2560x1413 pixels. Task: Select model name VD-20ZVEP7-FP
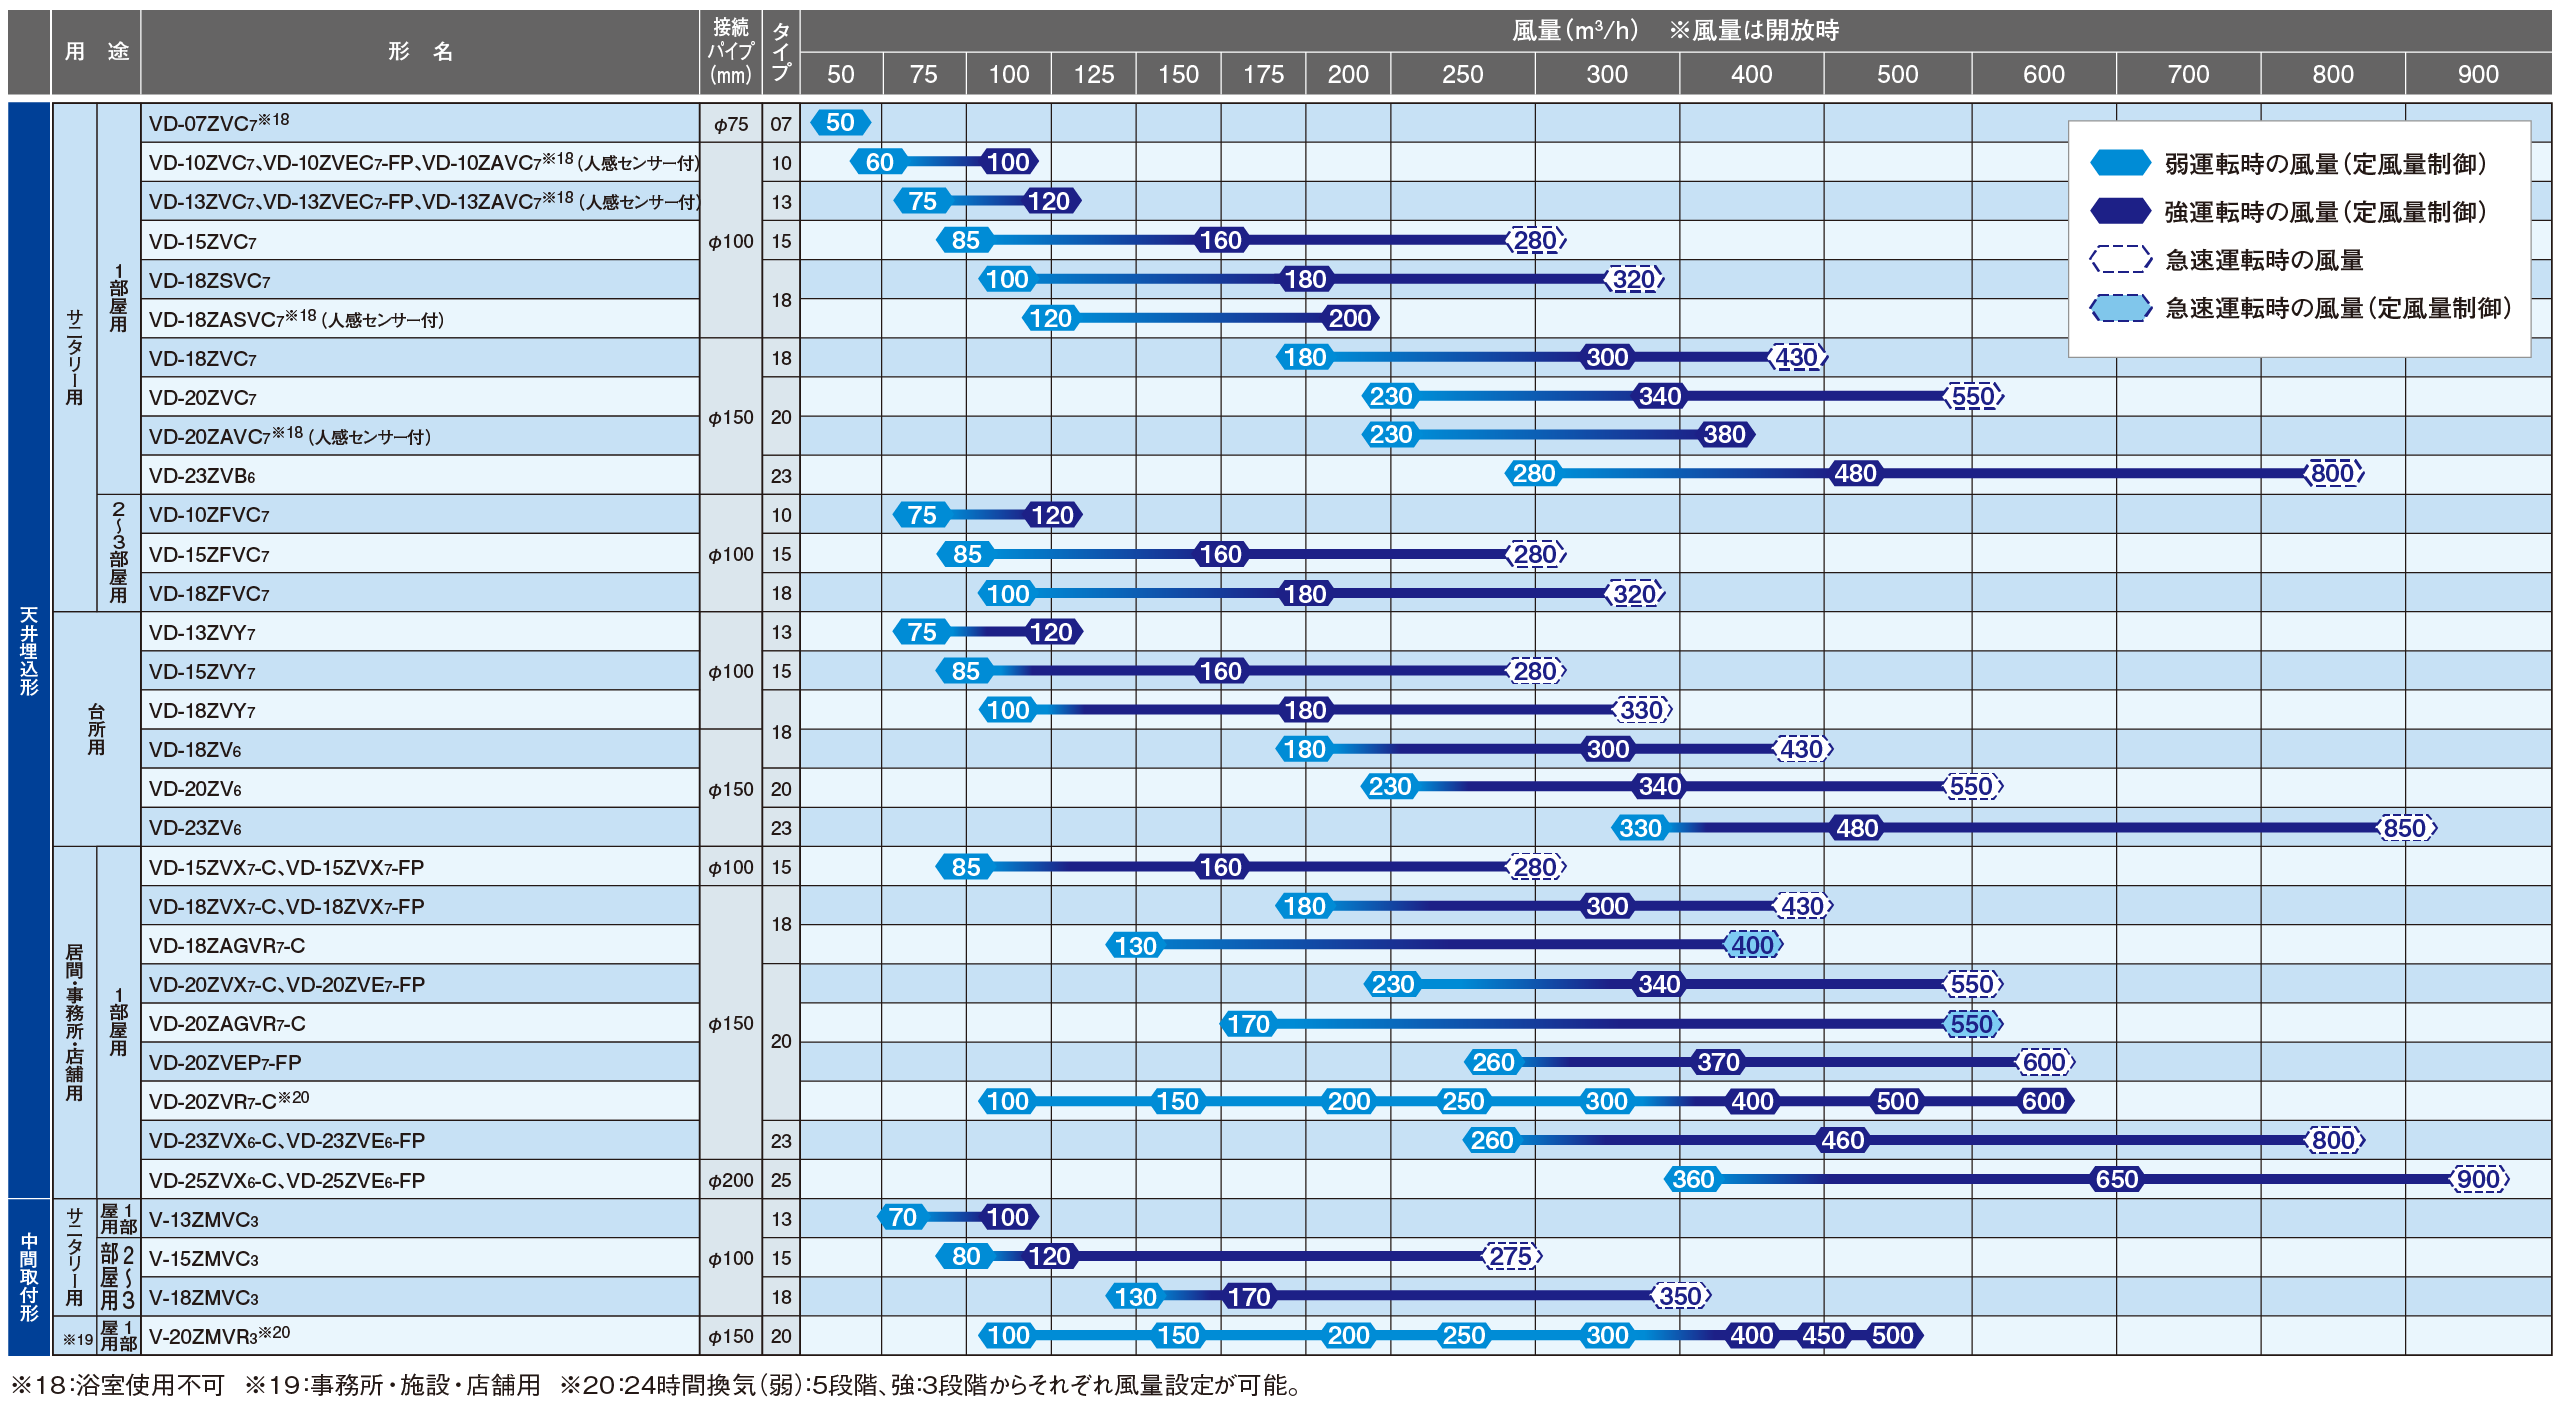point(224,1063)
